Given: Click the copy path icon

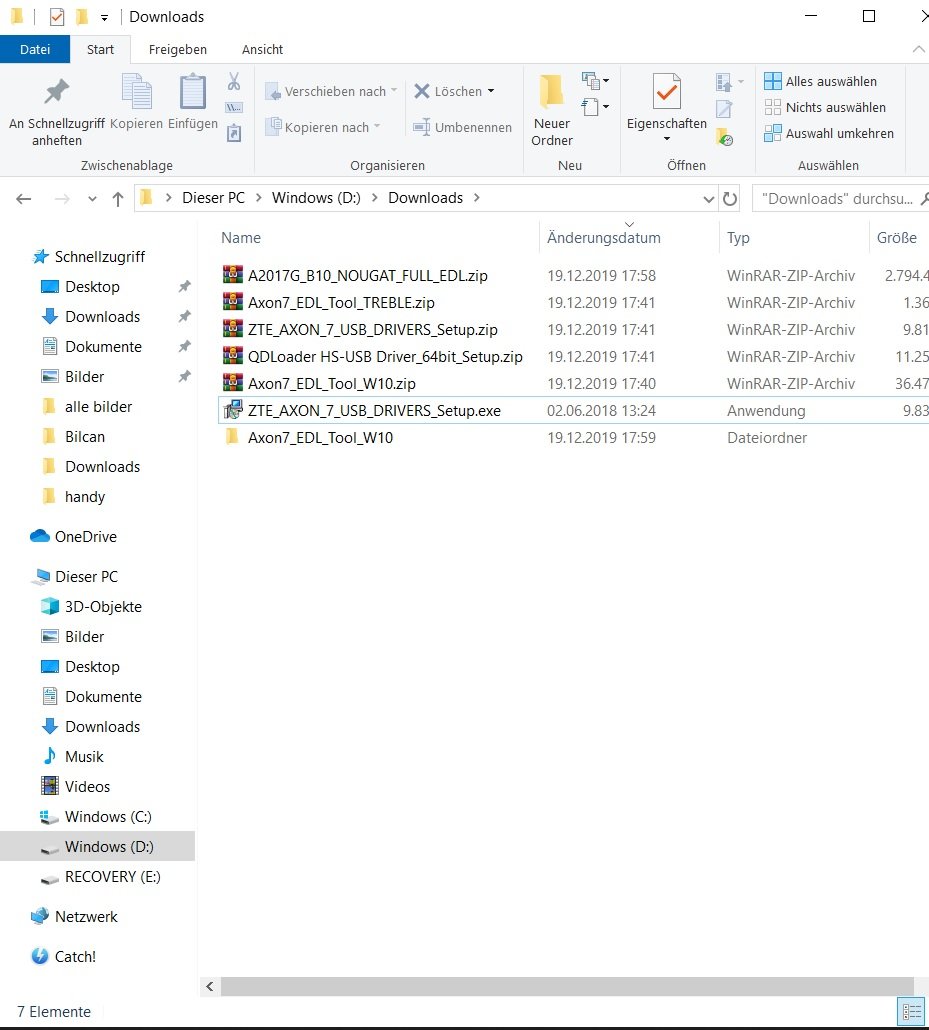Looking at the screenshot, I should pos(234,107).
